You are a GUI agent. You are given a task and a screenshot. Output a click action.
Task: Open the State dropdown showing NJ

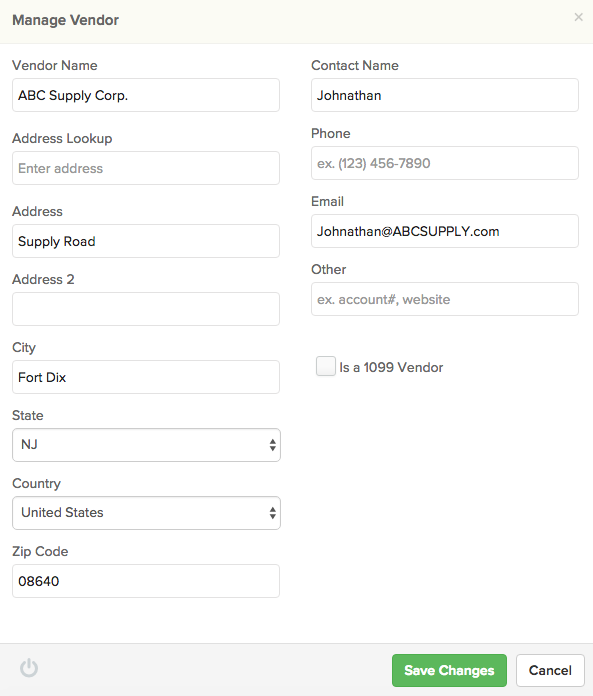pyautogui.click(x=146, y=445)
